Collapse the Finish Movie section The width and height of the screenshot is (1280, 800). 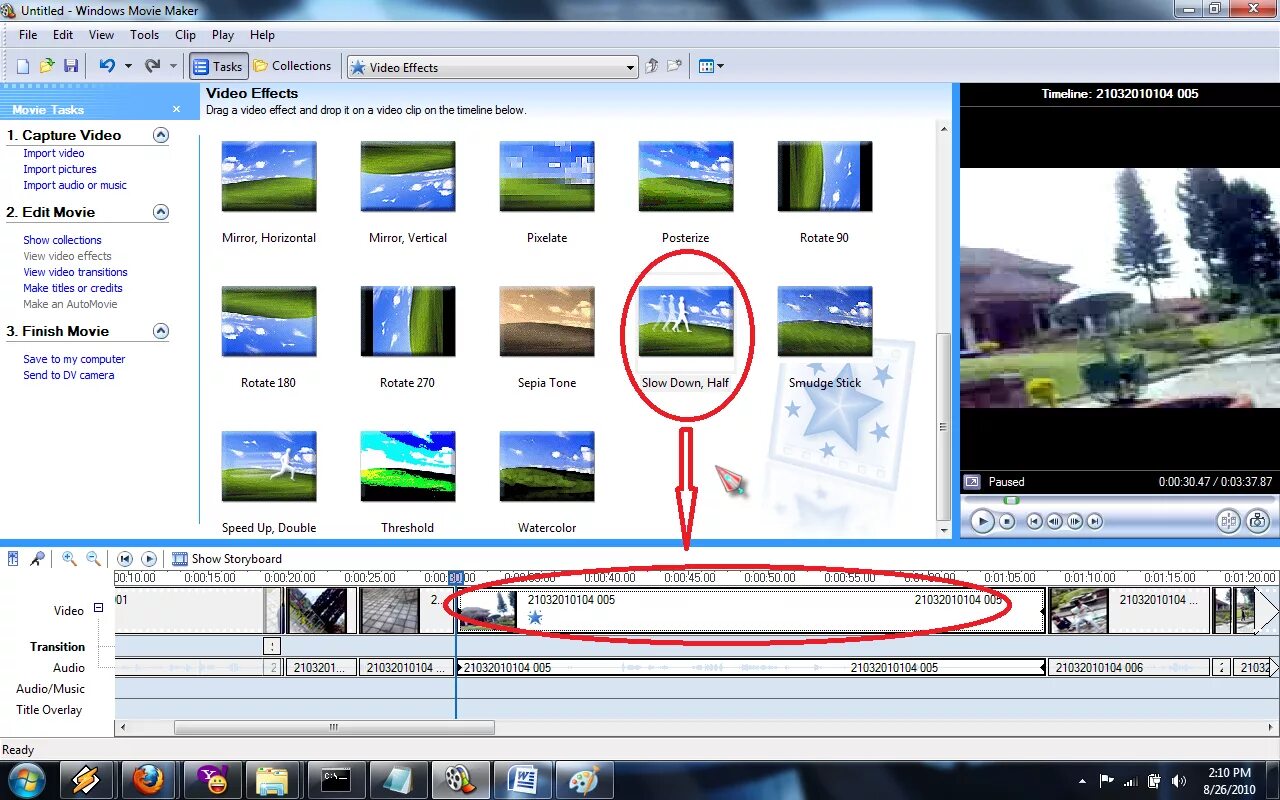point(161,331)
